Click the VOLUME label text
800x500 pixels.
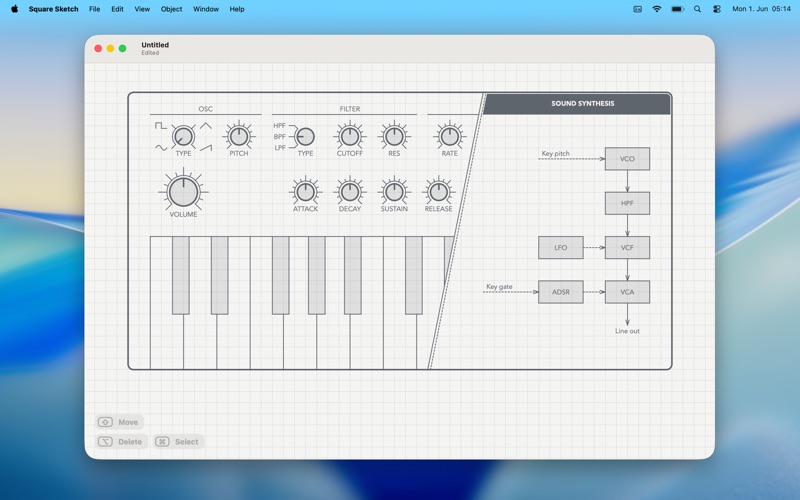[x=183, y=214]
